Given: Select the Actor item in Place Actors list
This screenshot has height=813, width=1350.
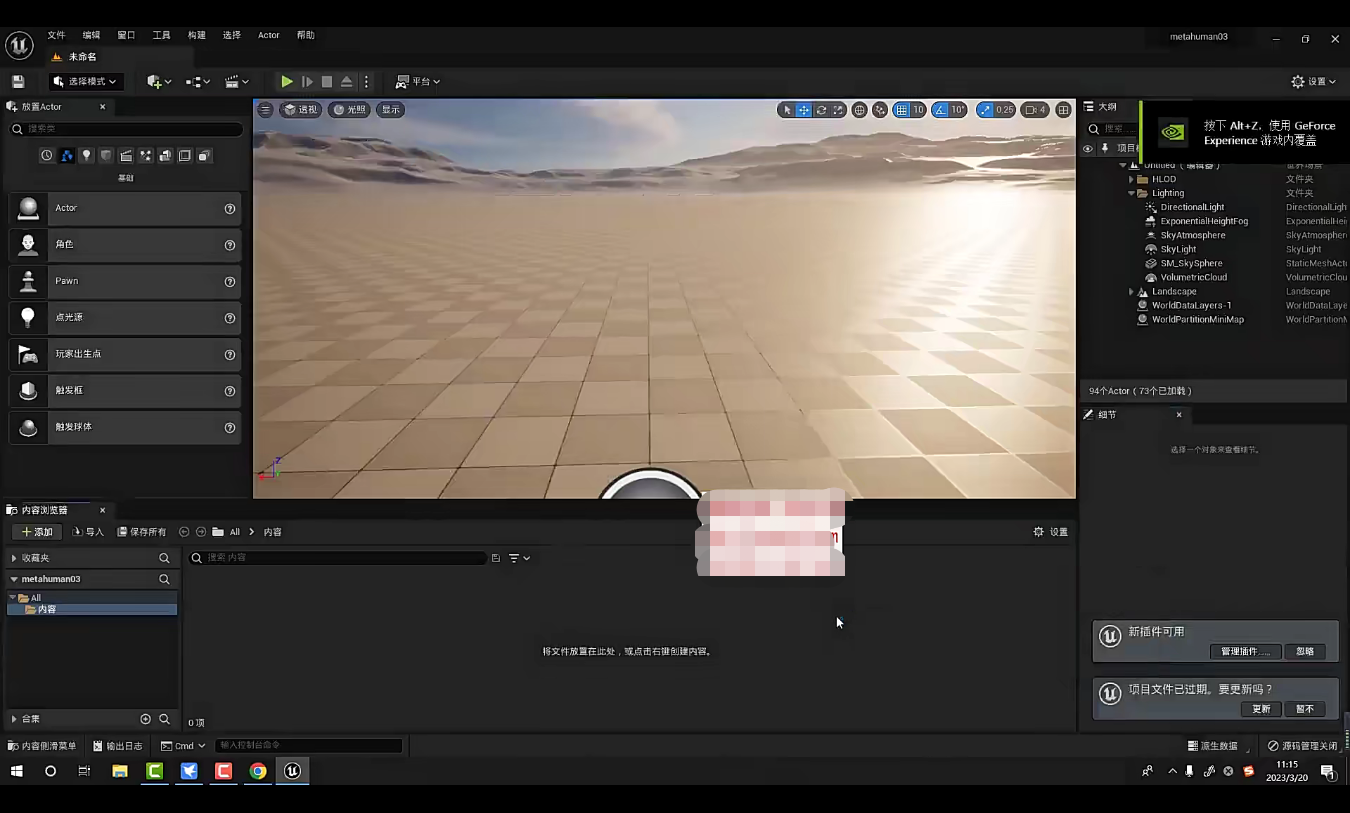Looking at the screenshot, I should (x=125, y=208).
